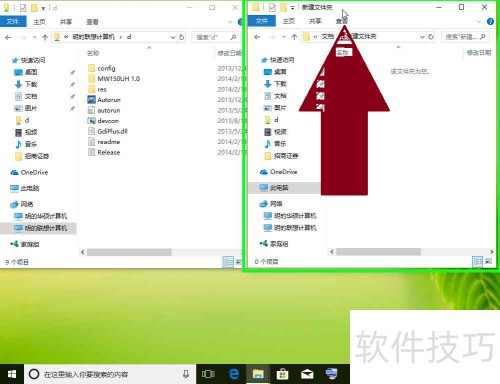Select 图片 in left window navigation pane

pyautogui.click(x=26, y=108)
